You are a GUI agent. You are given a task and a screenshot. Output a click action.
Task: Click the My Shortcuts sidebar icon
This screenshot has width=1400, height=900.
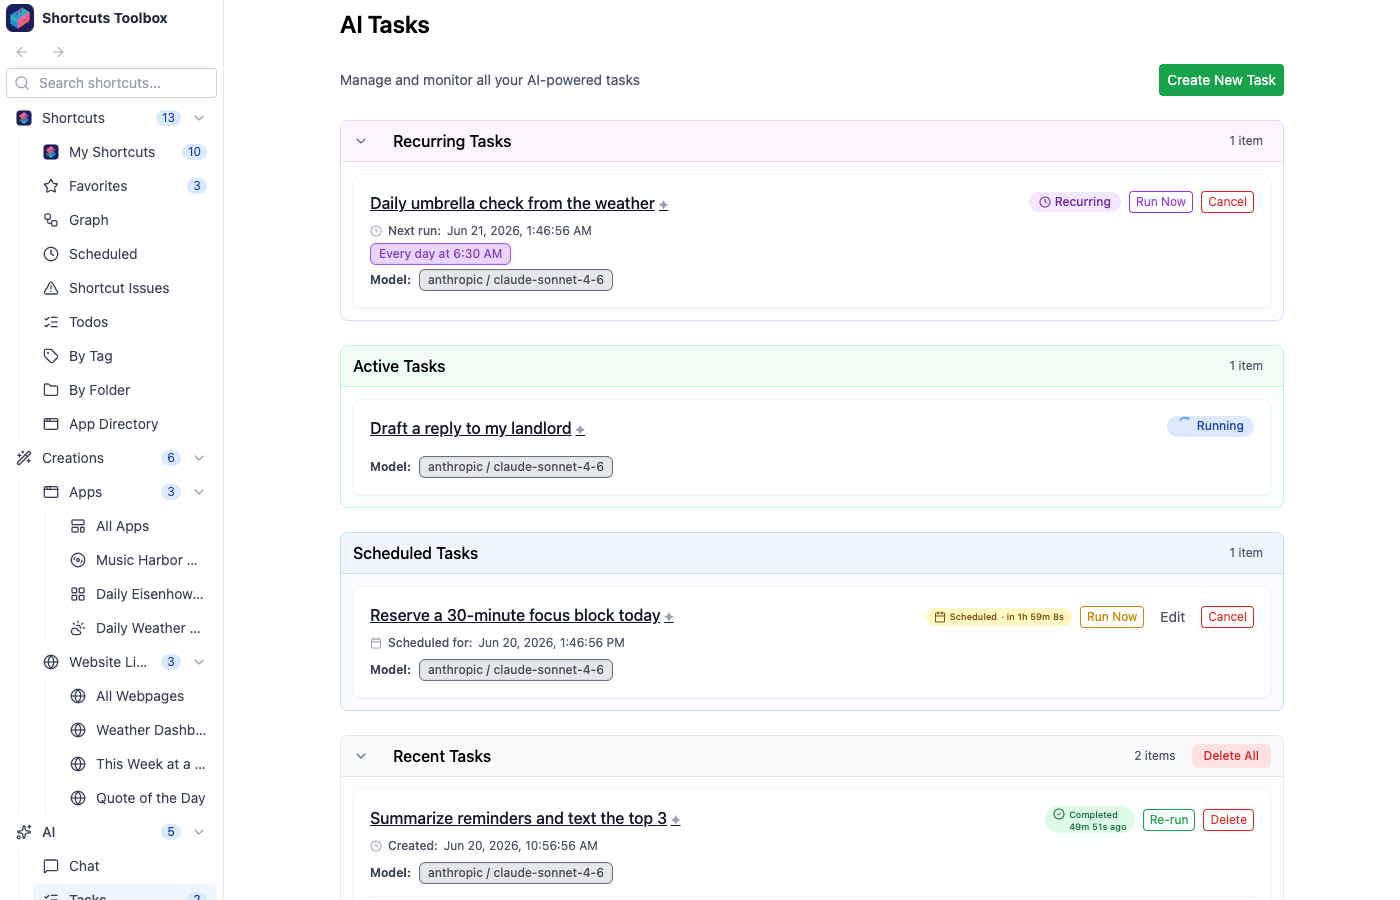click(x=51, y=152)
